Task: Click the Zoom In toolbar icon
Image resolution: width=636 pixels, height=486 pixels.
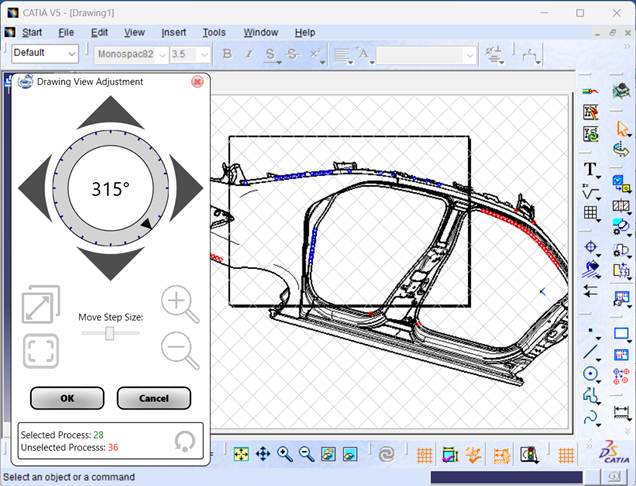Action: pos(285,454)
